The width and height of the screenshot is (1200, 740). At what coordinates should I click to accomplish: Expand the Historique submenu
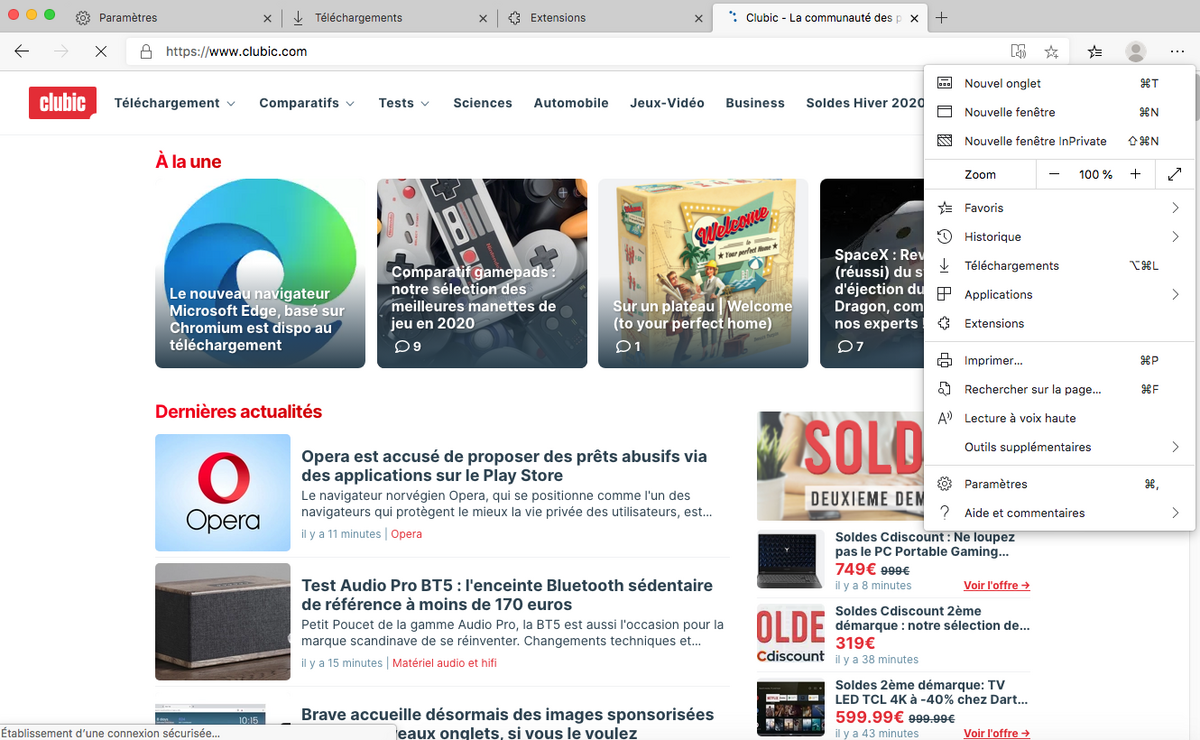coord(1060,237)
